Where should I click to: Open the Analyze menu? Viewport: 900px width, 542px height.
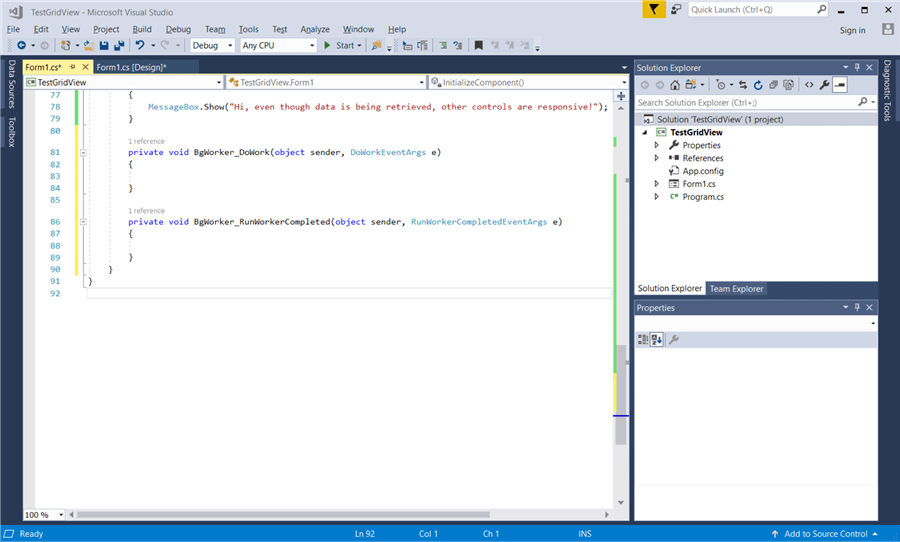tap(315, 29)
